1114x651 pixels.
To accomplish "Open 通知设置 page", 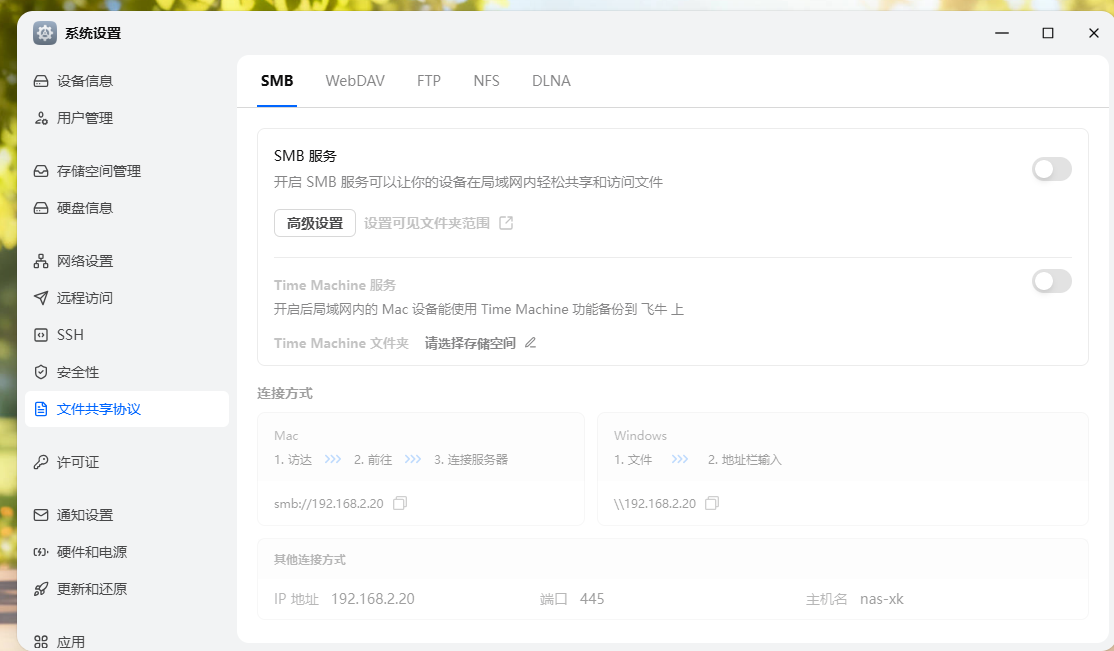I will click(x=126, y=515).
